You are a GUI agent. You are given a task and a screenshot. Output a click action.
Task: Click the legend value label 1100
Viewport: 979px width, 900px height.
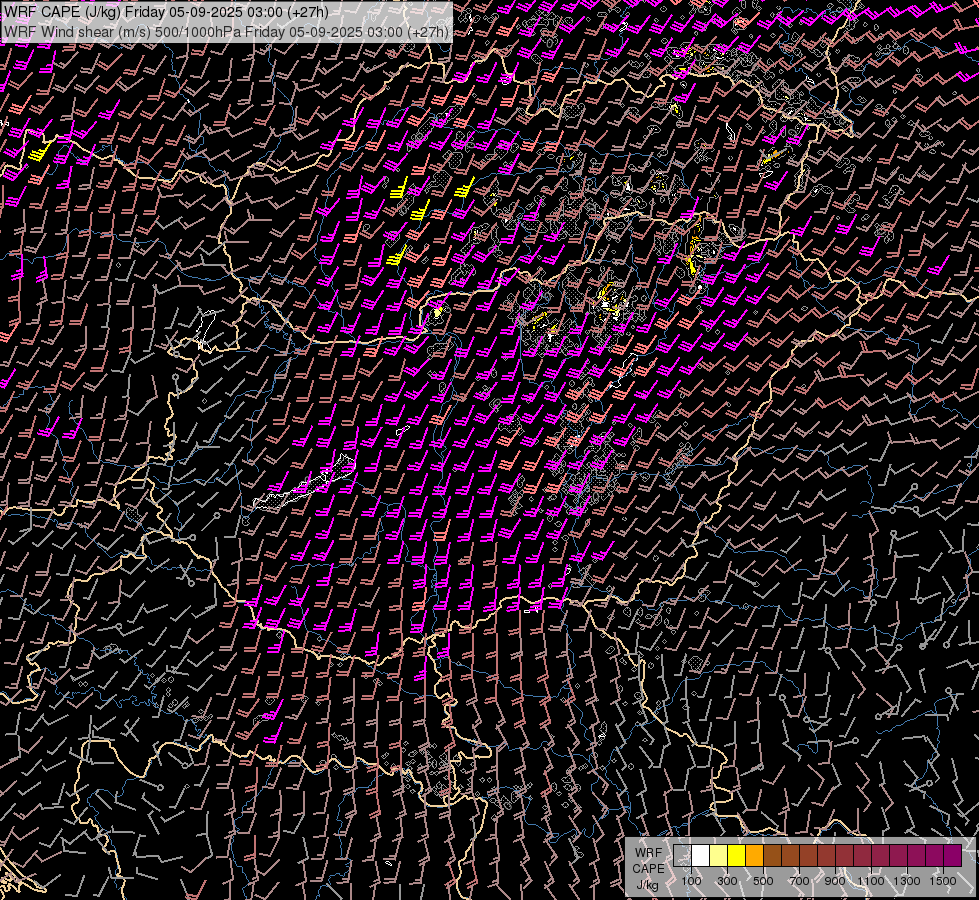pos(870,881)
